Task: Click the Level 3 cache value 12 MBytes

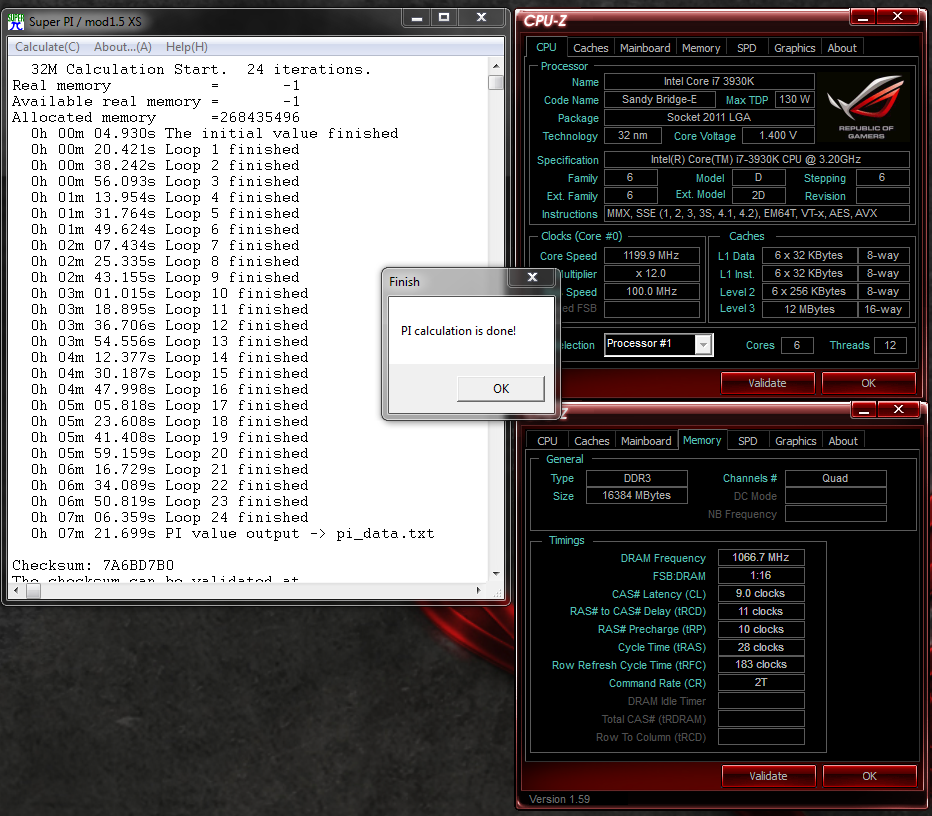Action: tap(810, 310)
